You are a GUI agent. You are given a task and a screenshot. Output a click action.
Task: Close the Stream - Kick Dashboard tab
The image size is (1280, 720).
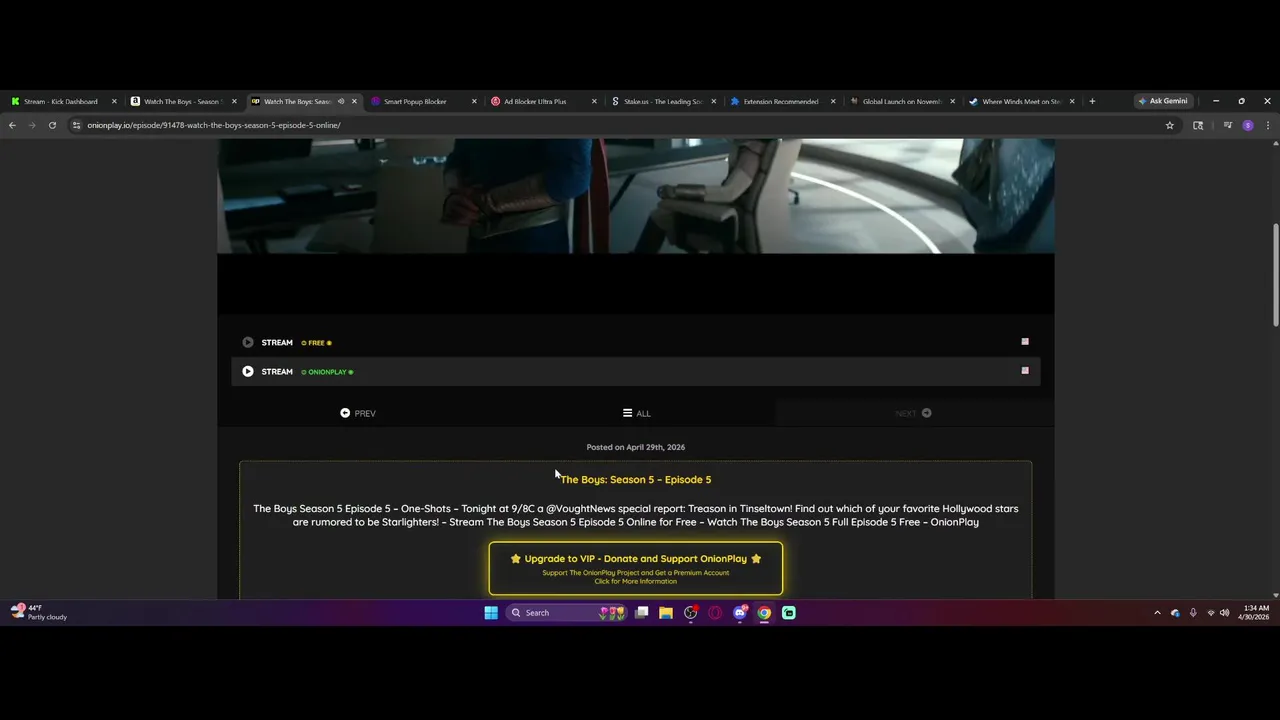coord(114,101)
